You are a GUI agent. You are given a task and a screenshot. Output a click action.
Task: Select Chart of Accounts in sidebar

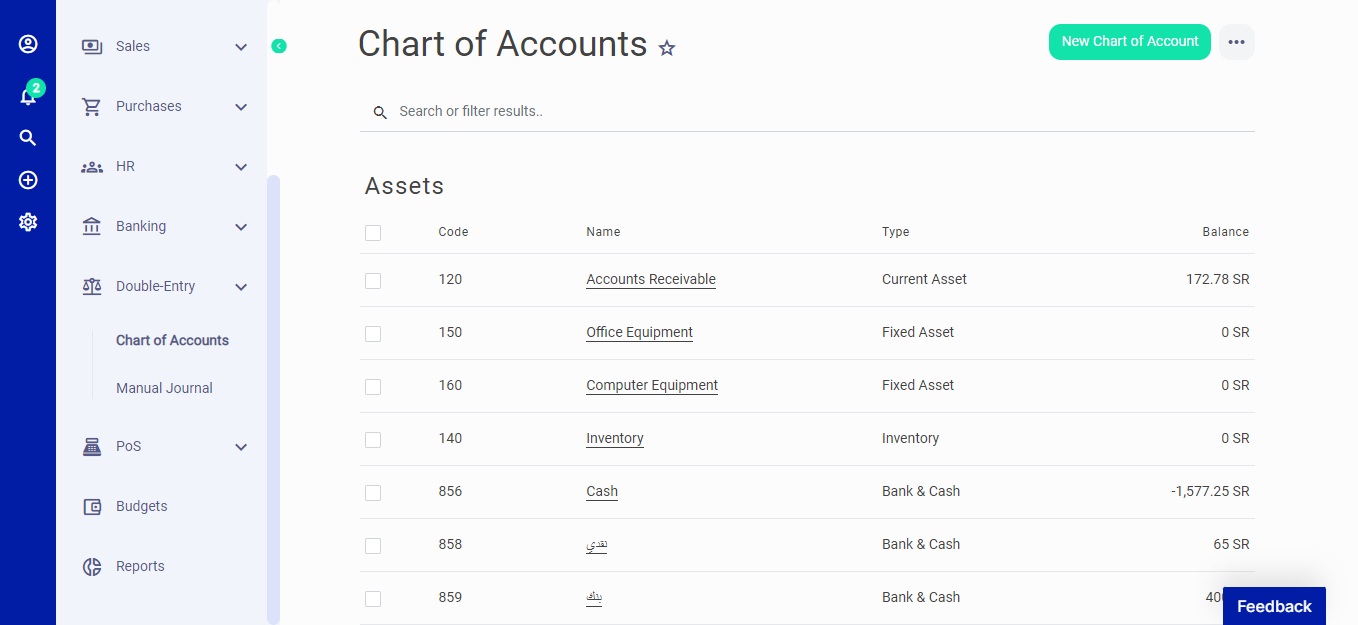pos(171,340)
